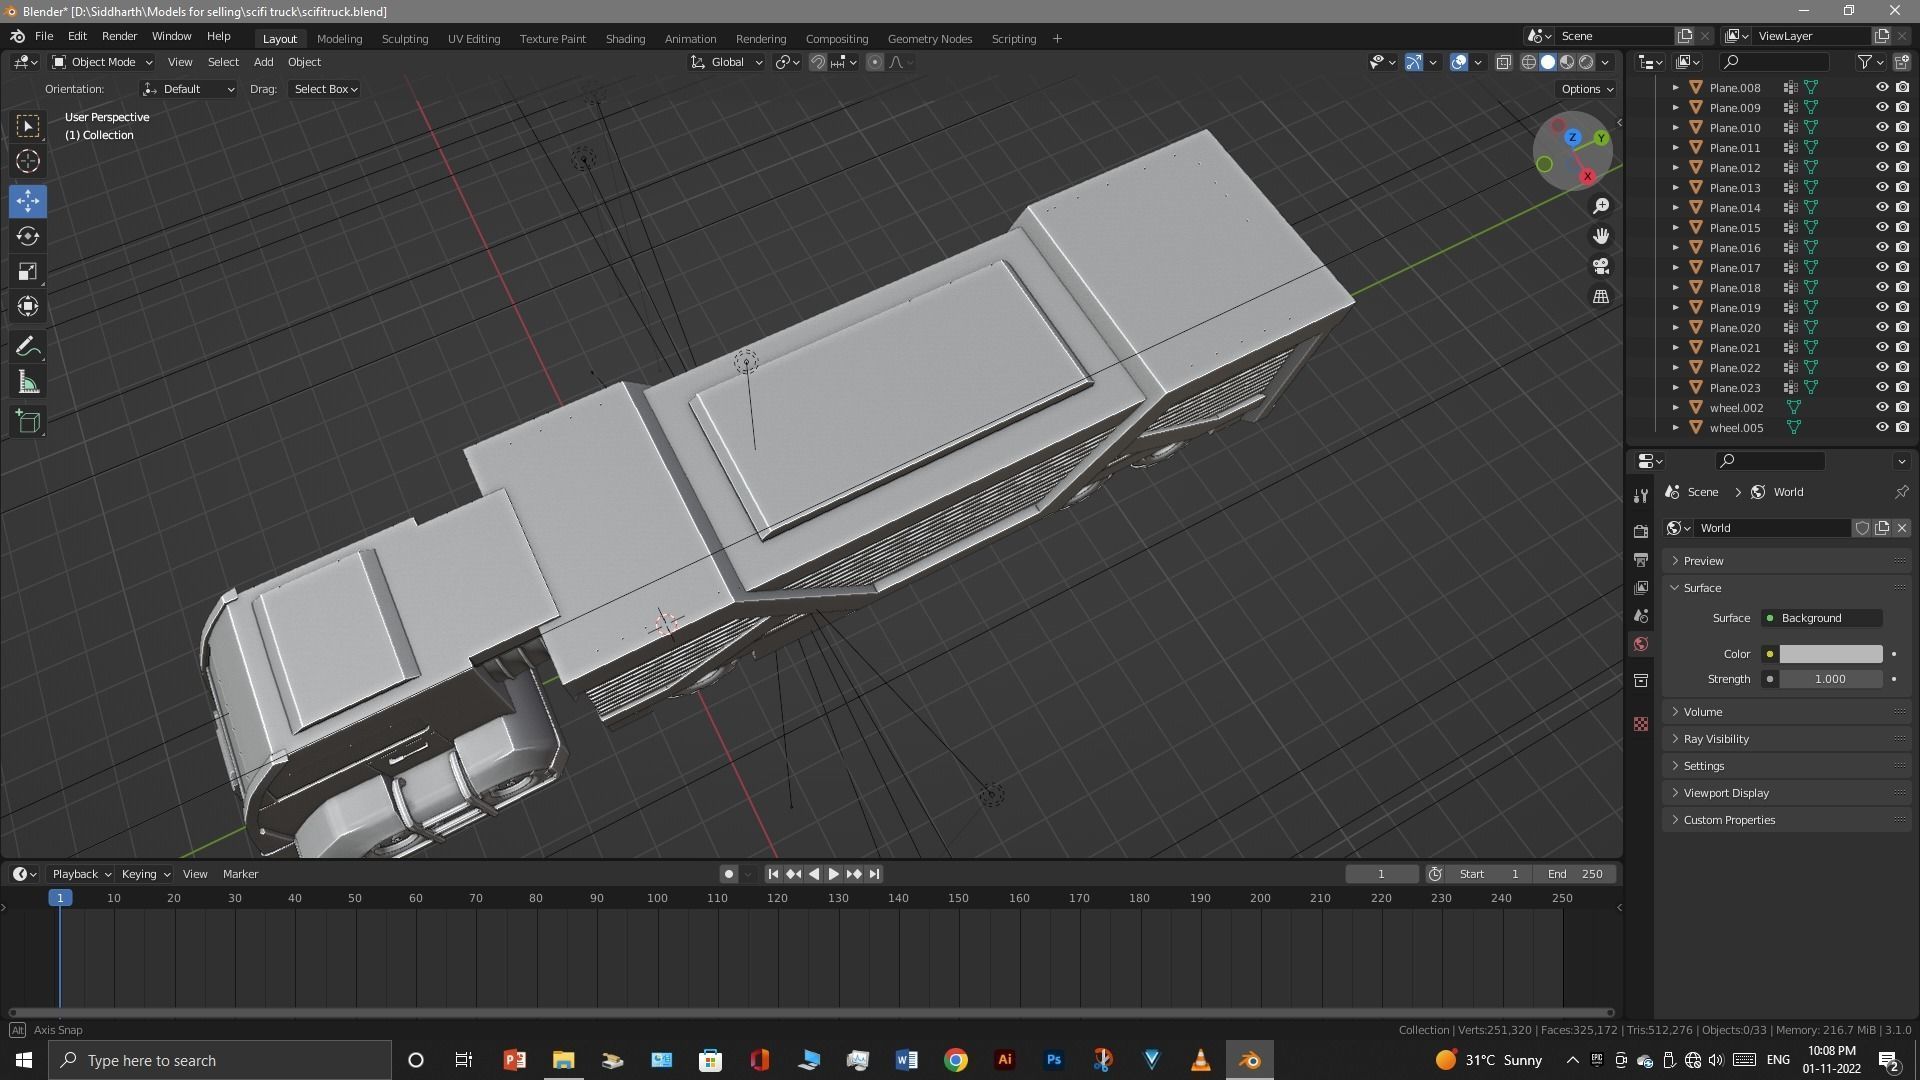Open the Object Mode dropdown
This screenshot has width=1920, height=1080.
click(x=101, y=62)
